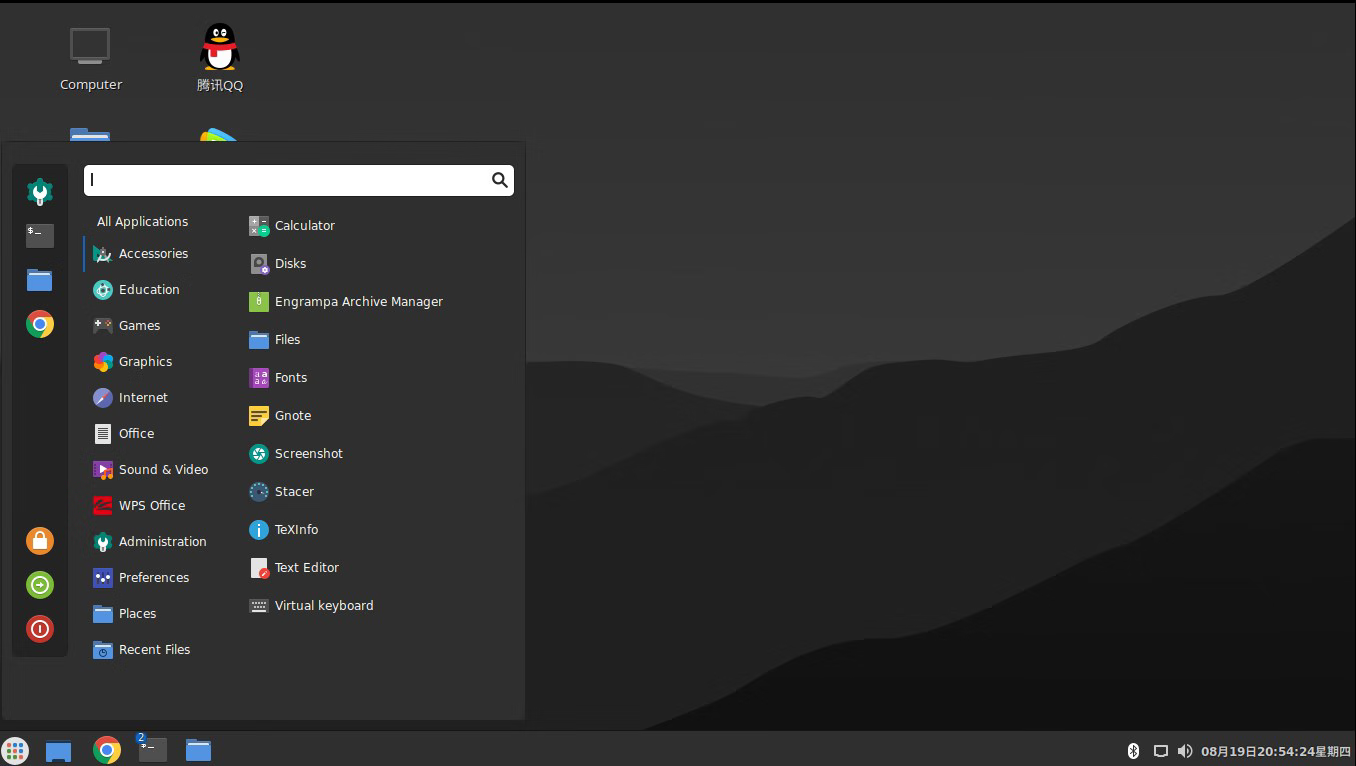Open Chrome from the menu favorites sidebar

click(x=40, y=324)
